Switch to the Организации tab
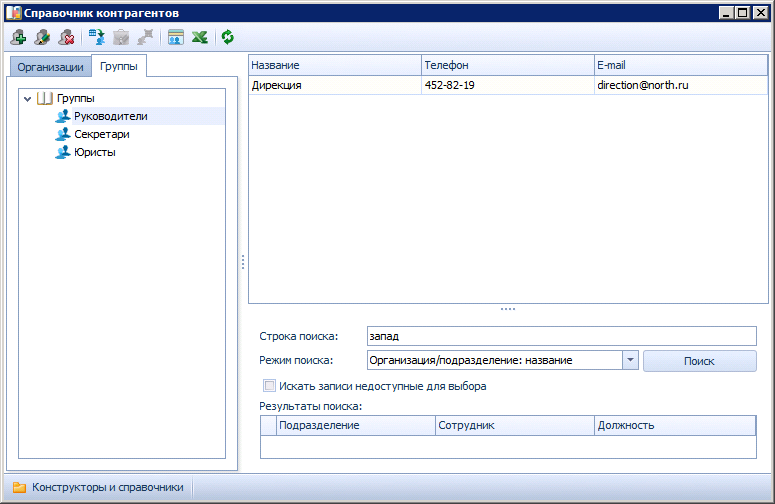Image resolution: width=775 pixels, height=504 pixels. 50,67
